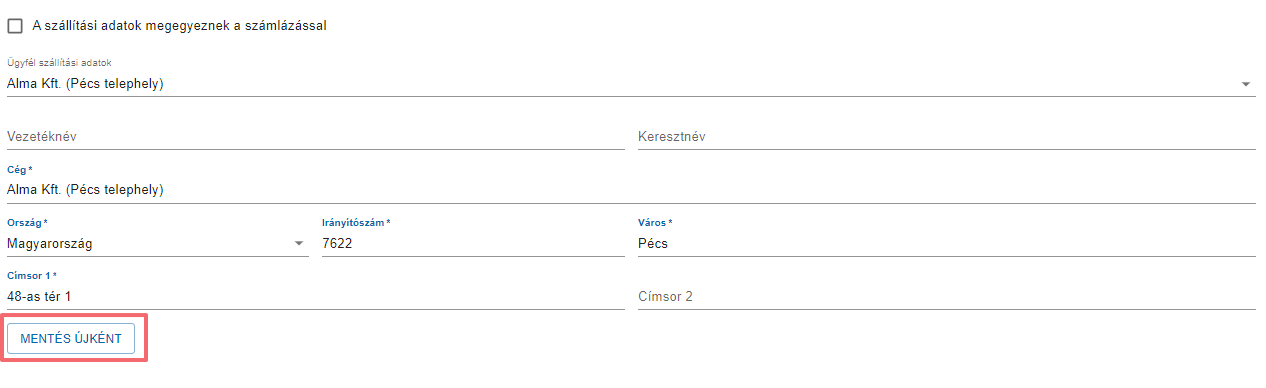Click the 'Ország *' field label
Viewport: 1266px width, 388px height.
(27, 222)
